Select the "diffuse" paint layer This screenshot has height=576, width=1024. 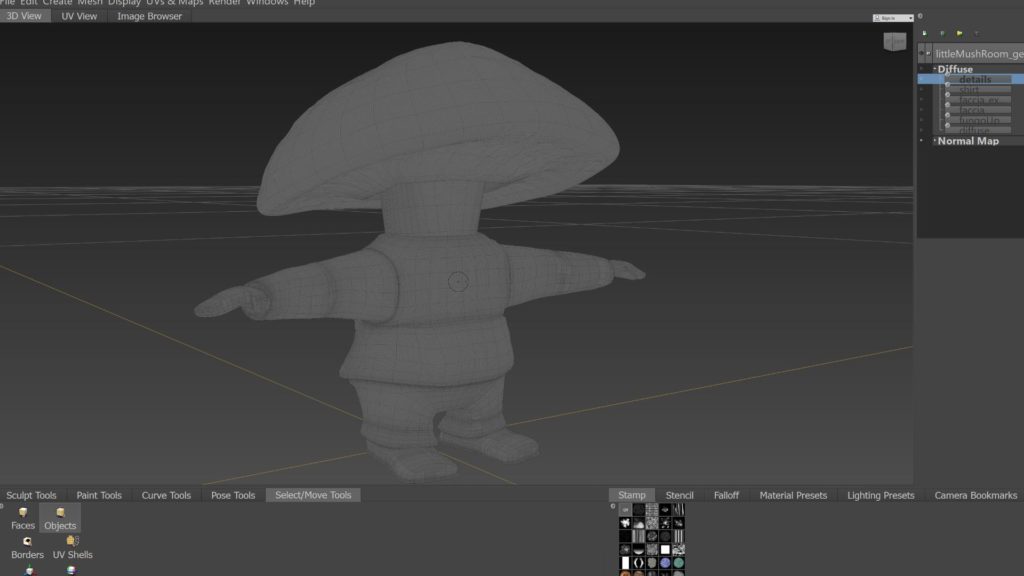[974, 130]
